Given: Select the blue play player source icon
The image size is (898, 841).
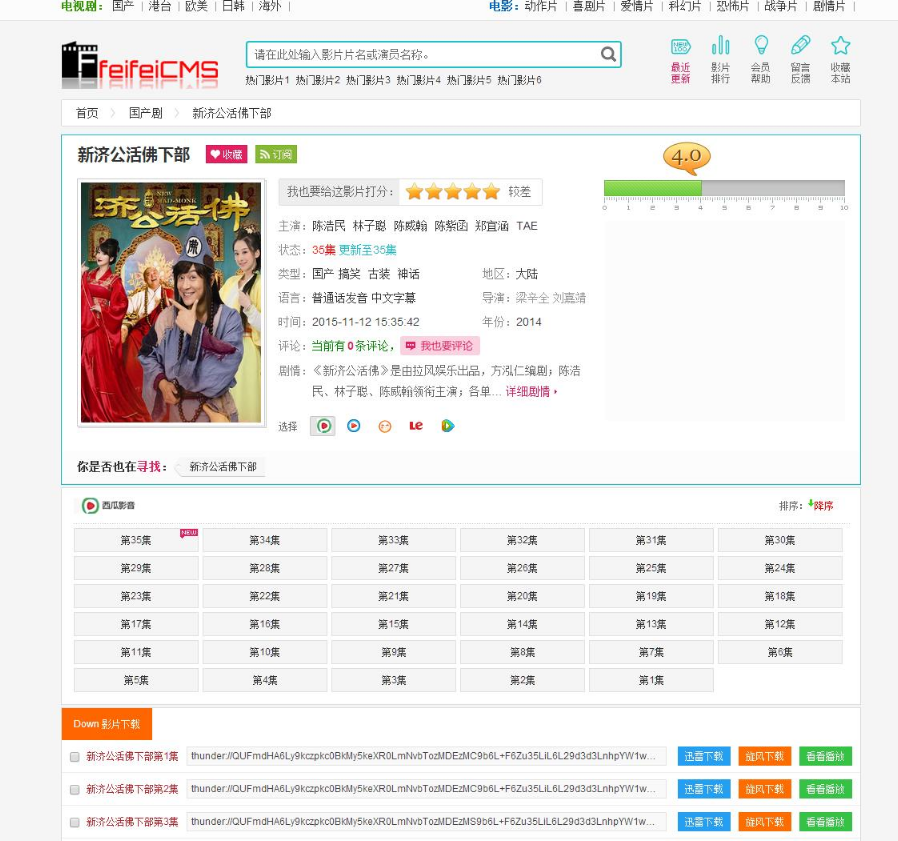Looking at the screenshot, I should (x=354, y=426).
